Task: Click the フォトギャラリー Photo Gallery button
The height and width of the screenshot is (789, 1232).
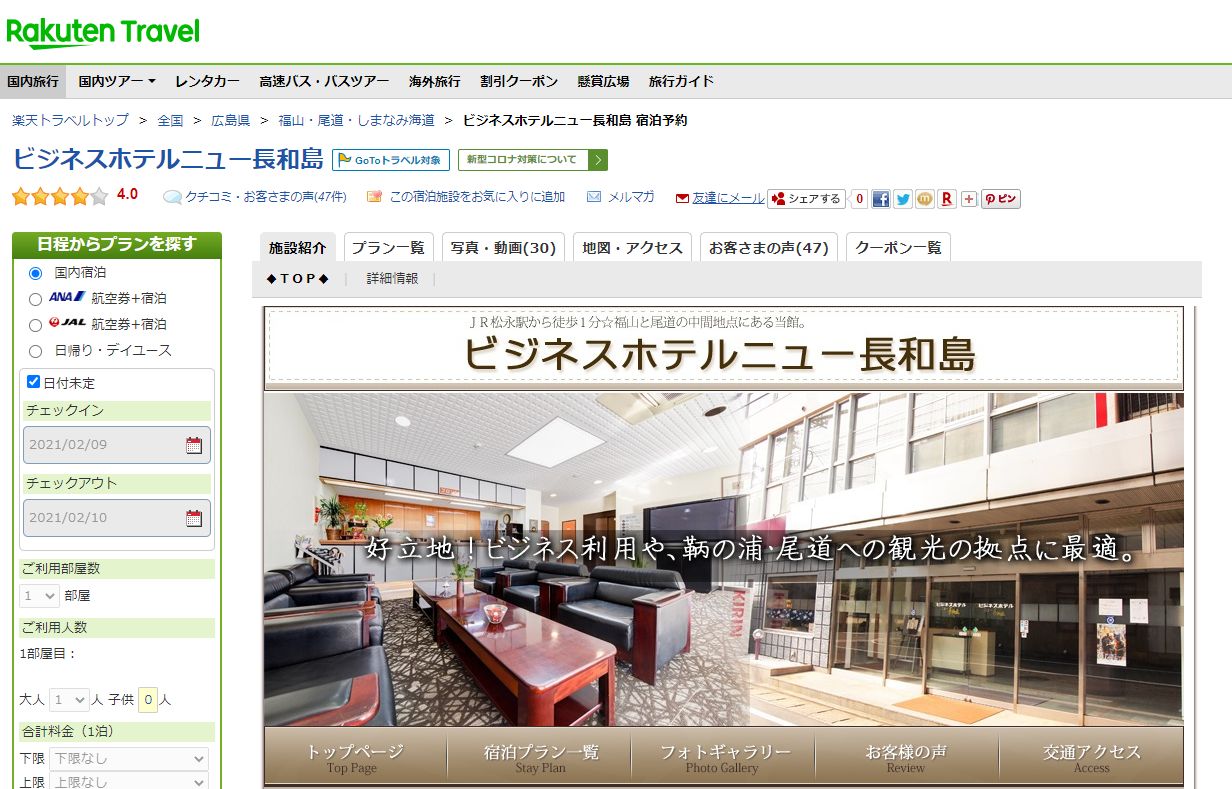Action: [x=723, y=758]
